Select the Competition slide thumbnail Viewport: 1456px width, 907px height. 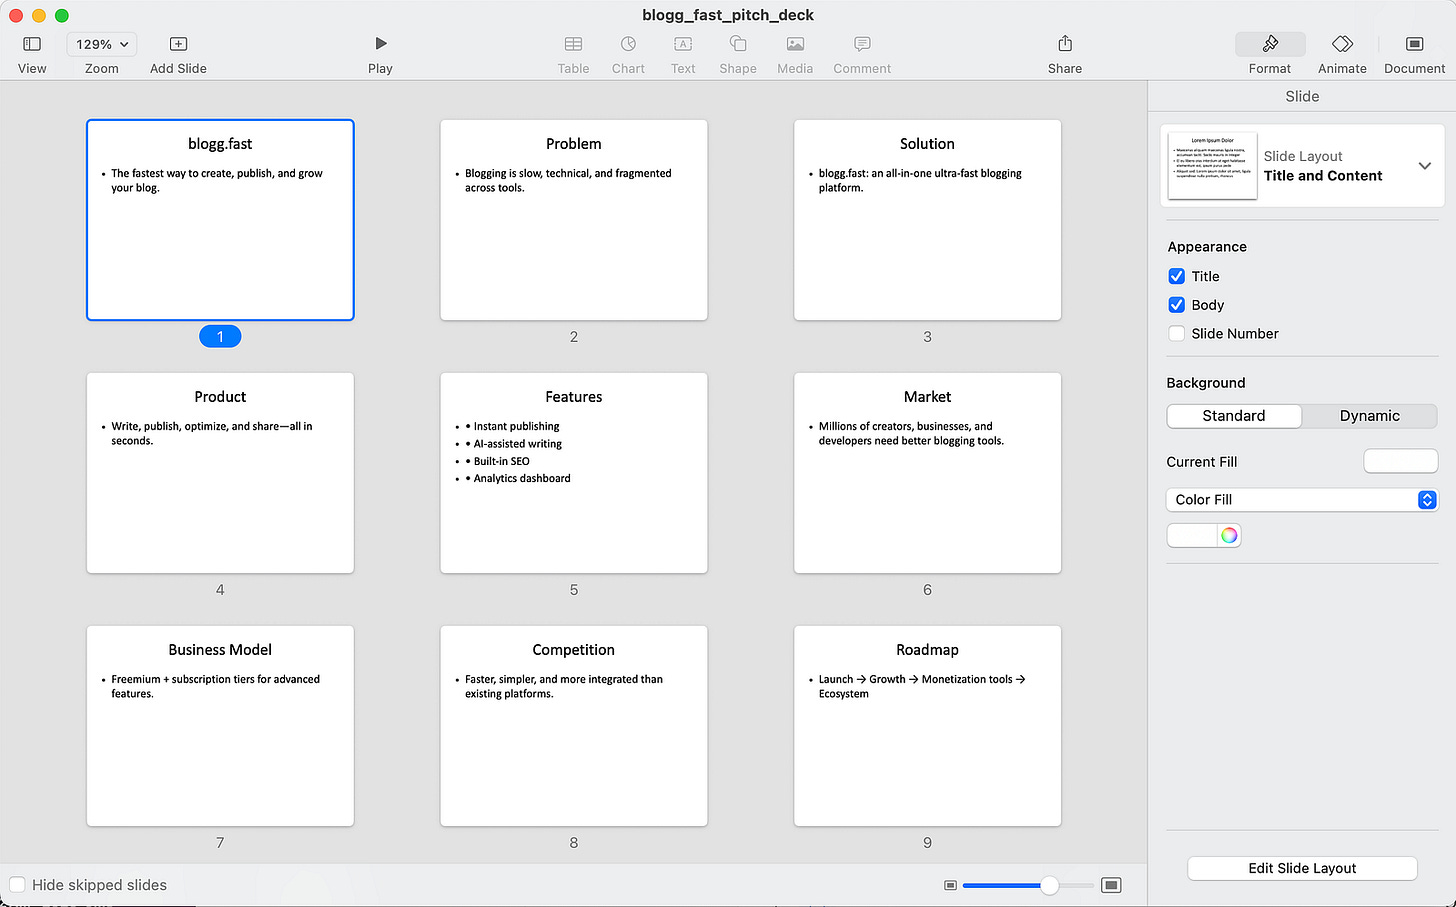pyautogui.click(x=574, y=726)
